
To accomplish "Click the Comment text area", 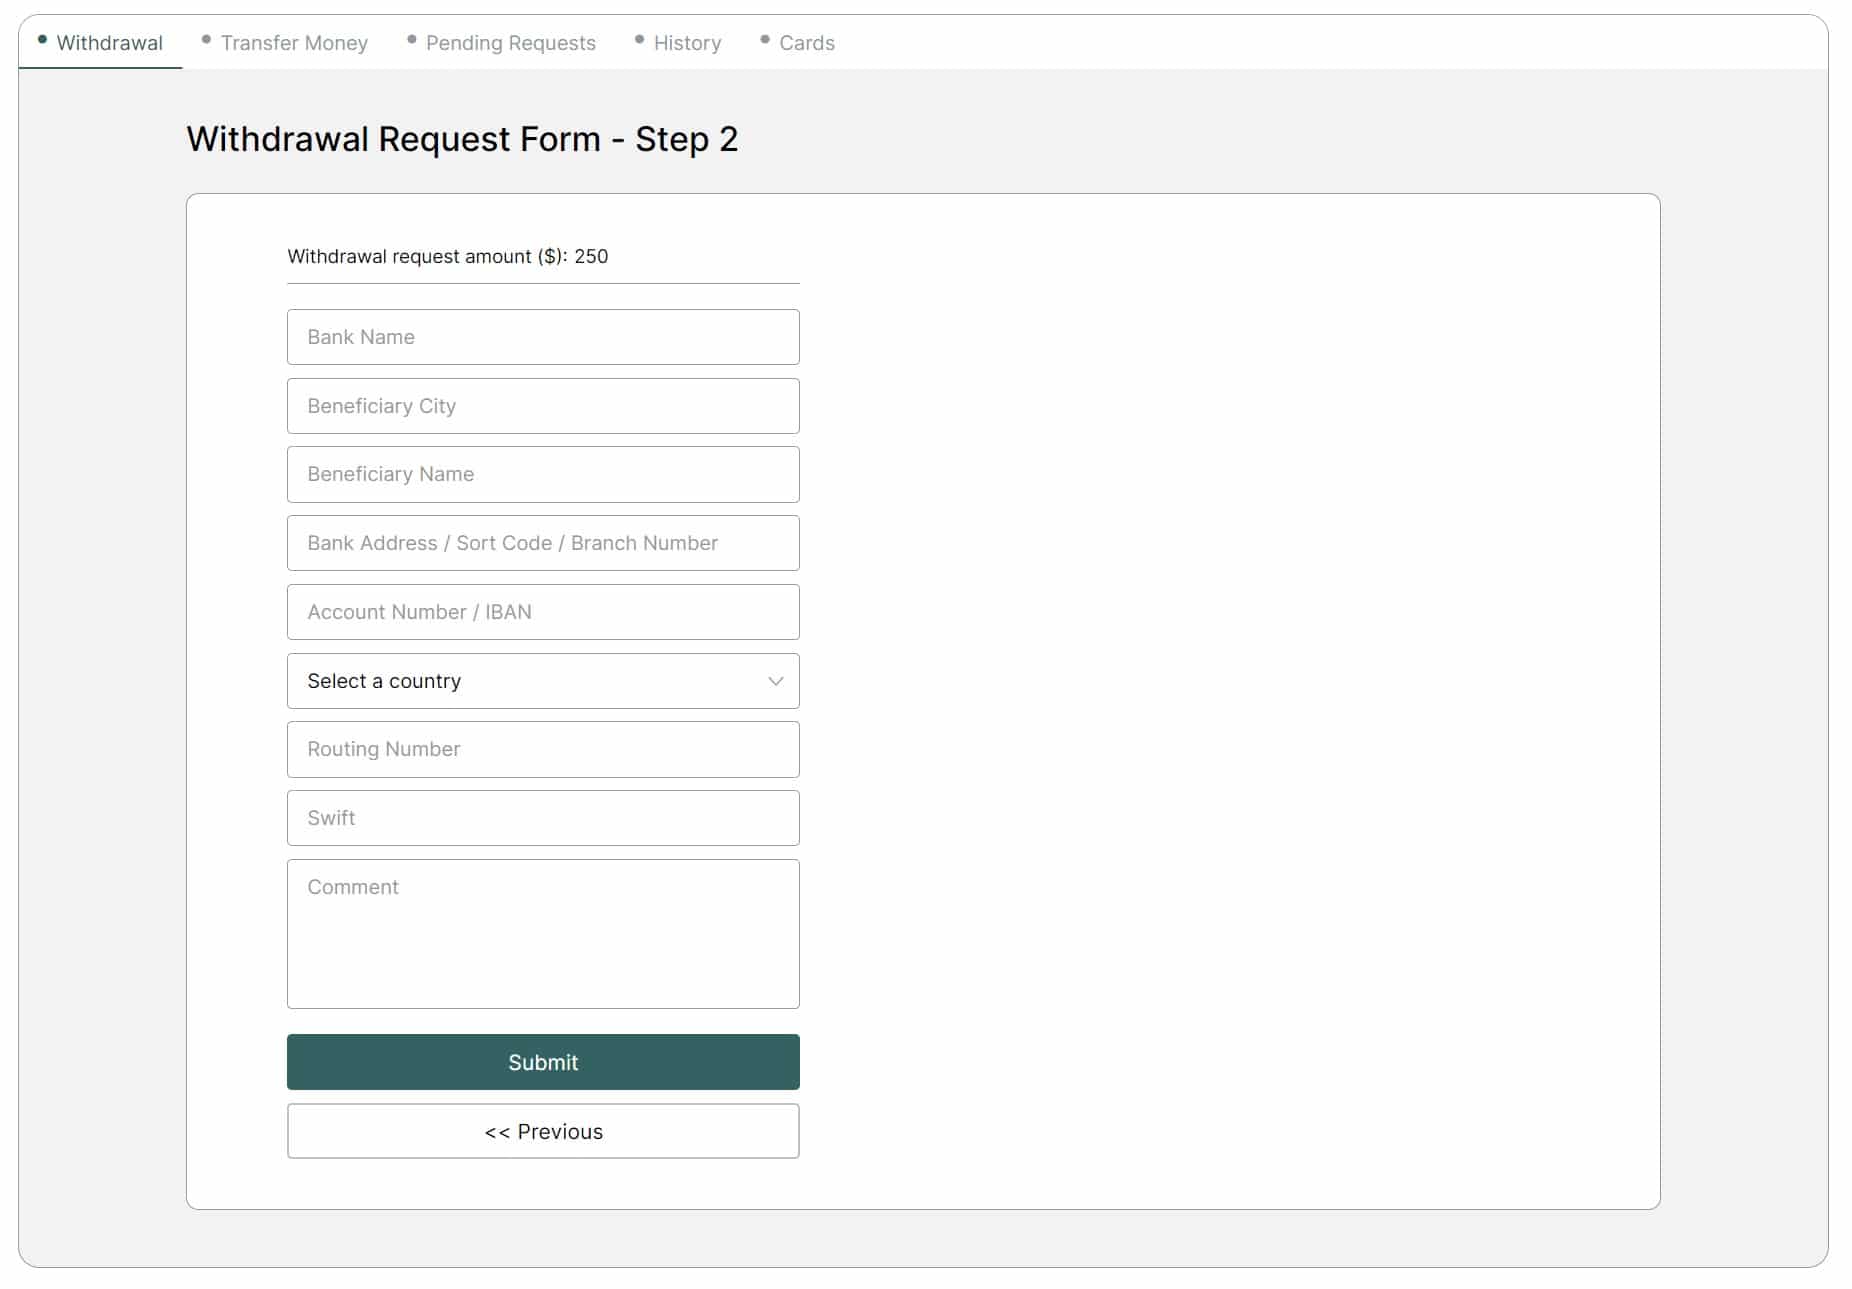I will point(543,934).
